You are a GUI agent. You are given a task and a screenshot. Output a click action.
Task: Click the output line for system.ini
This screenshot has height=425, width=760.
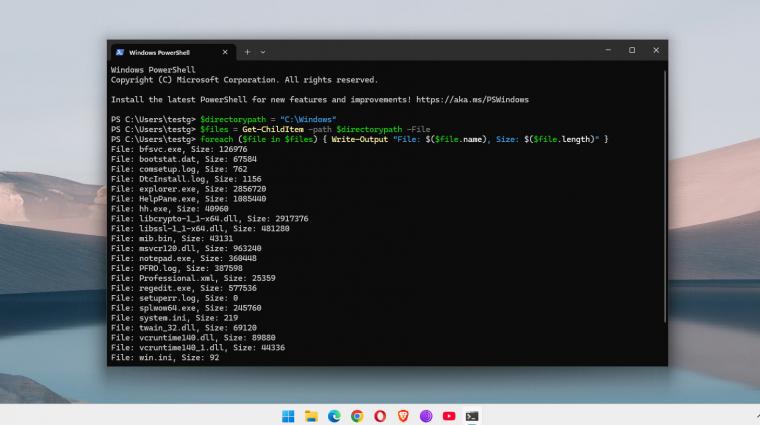point(174,318)
